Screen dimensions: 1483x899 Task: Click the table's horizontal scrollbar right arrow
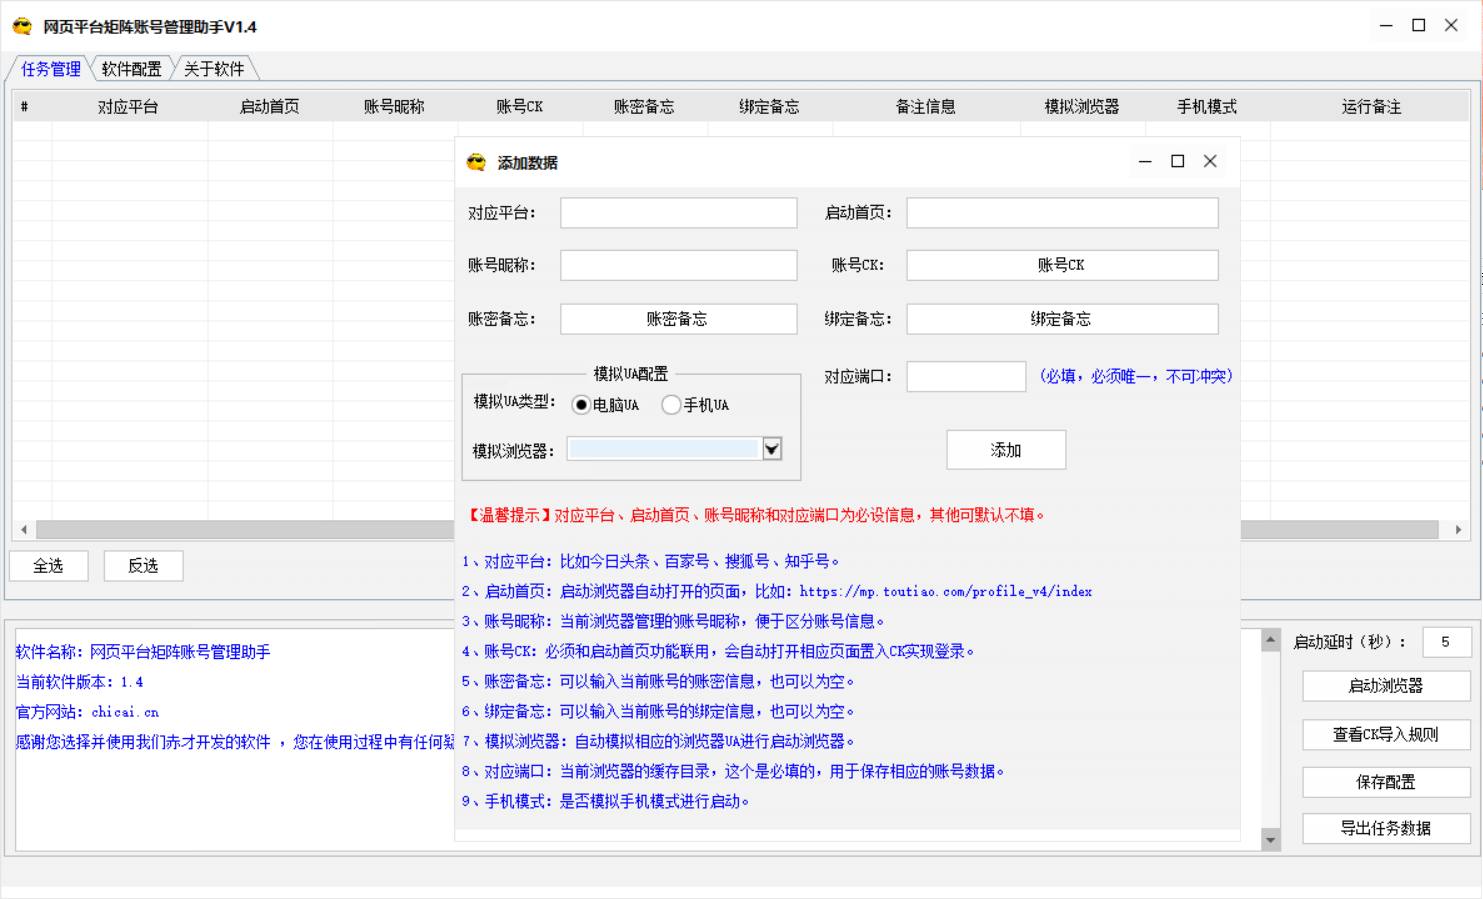[x=1458, y=530]
